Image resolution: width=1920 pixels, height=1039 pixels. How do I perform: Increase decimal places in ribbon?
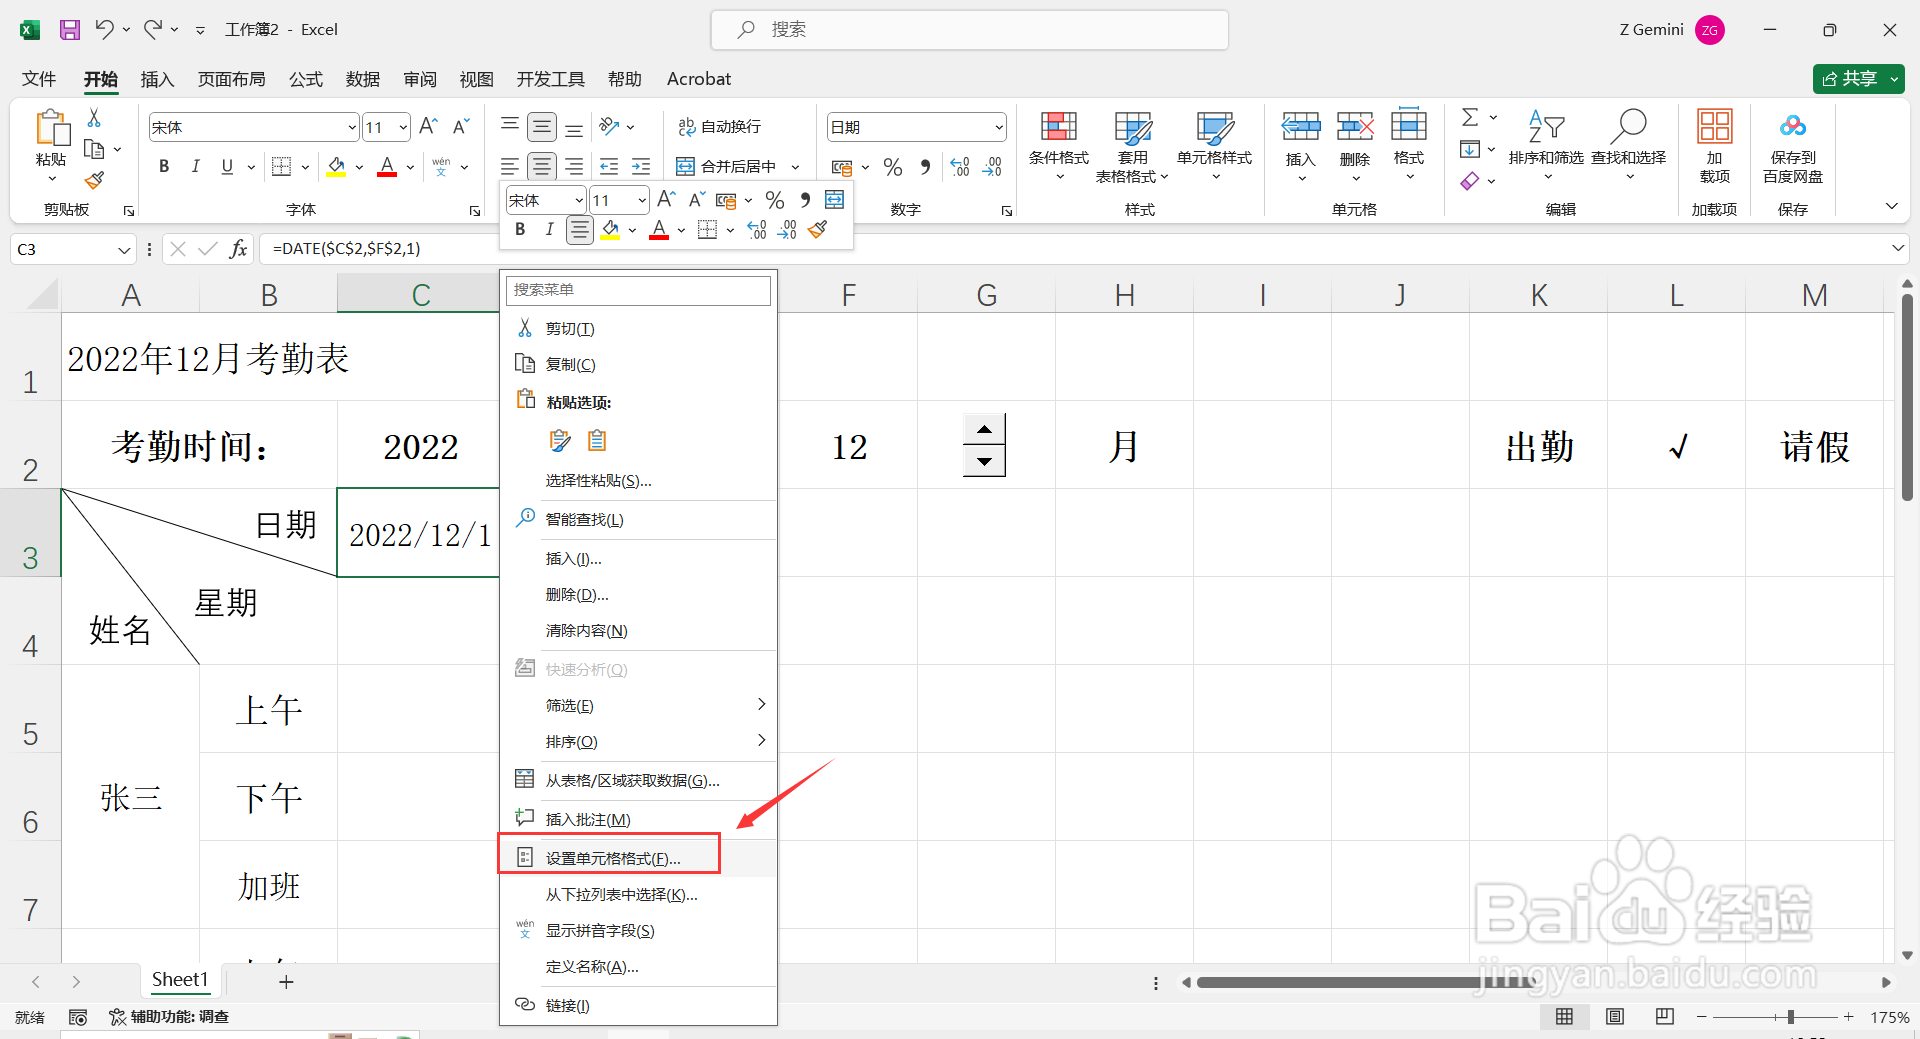pyautogui.click(x=960, y=167)
